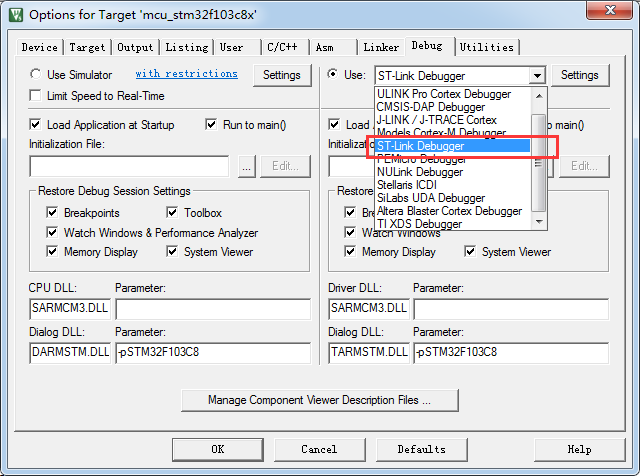Open right-side debugger Settings button
The width and height of the screenshot is (640, 476).
(x=579, y=75)
